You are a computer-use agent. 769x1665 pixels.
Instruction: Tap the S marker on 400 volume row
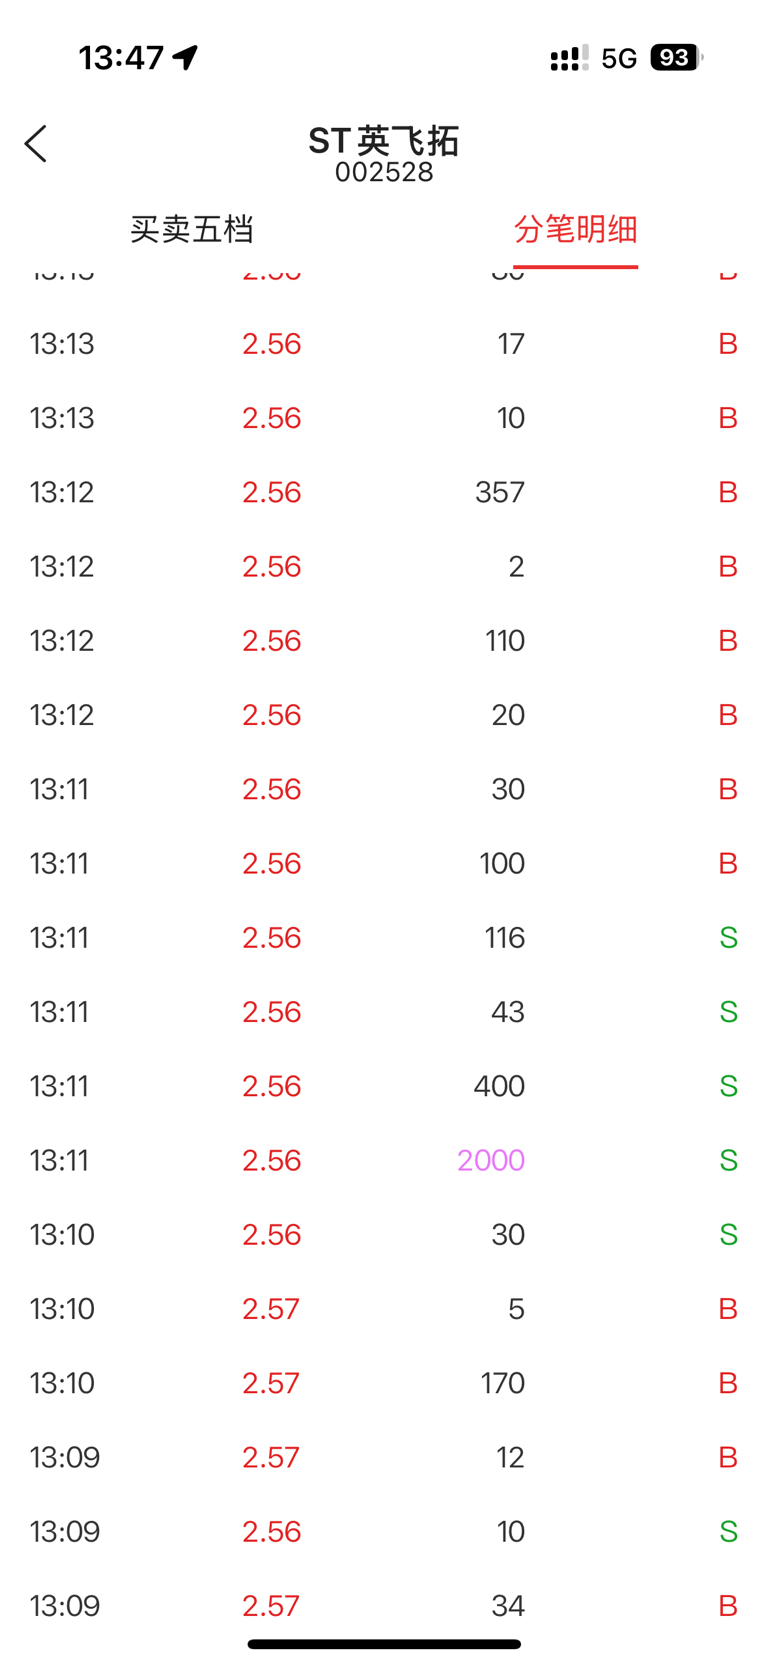coord(728,1086)
